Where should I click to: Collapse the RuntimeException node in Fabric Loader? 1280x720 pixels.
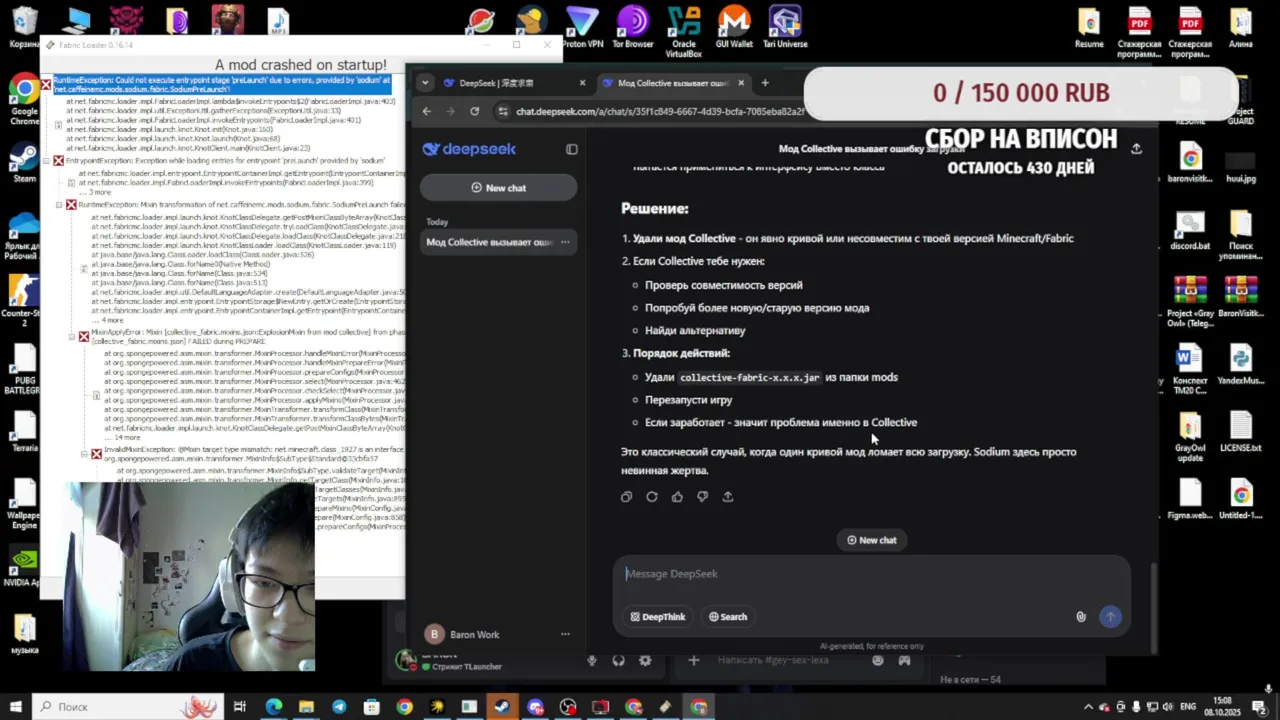click(45, 84)
